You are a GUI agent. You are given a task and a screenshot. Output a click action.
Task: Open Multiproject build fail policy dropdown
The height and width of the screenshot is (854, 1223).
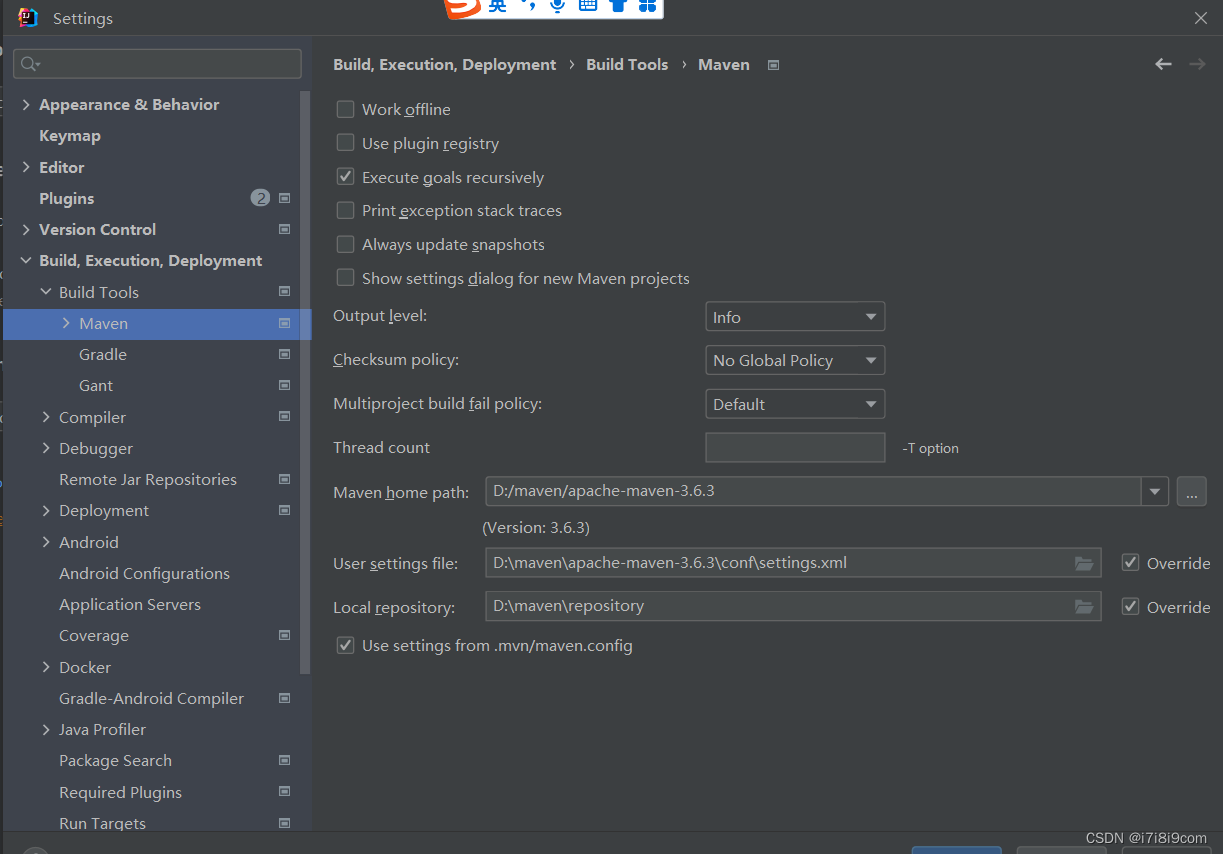point(795,404)
